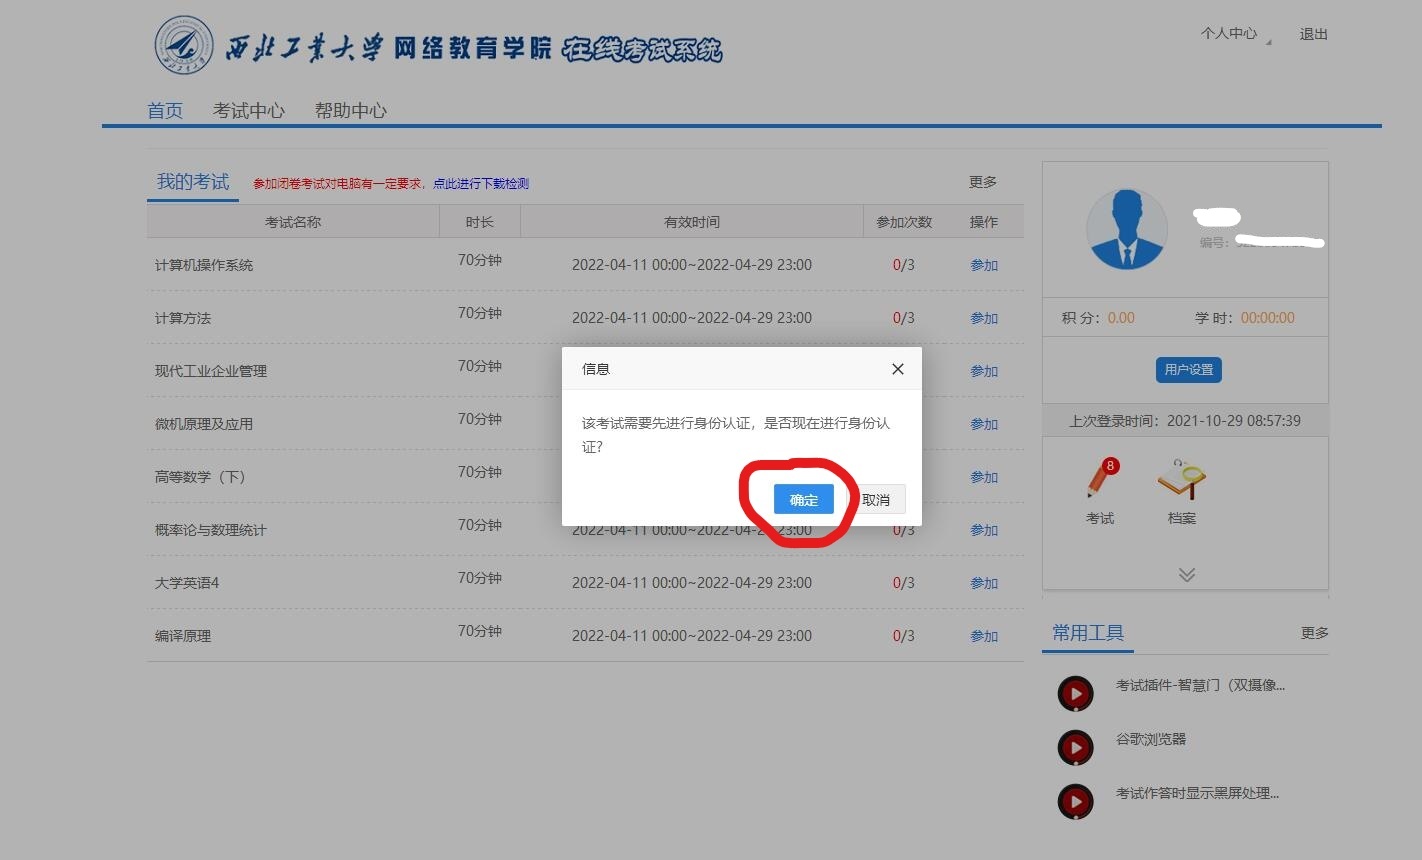Click 参加 next to 编译原理 exam
This screenshot has width=1422, height=860.
[983, 635]
